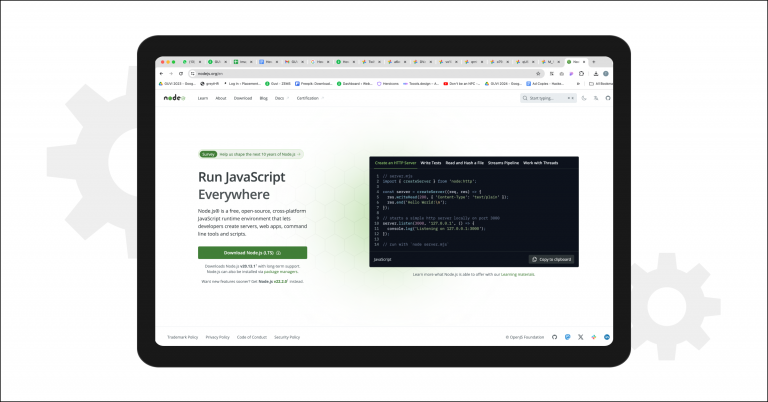Click the Download Node.js (LTS) button
768x402 pixels.
coord(252,253)
